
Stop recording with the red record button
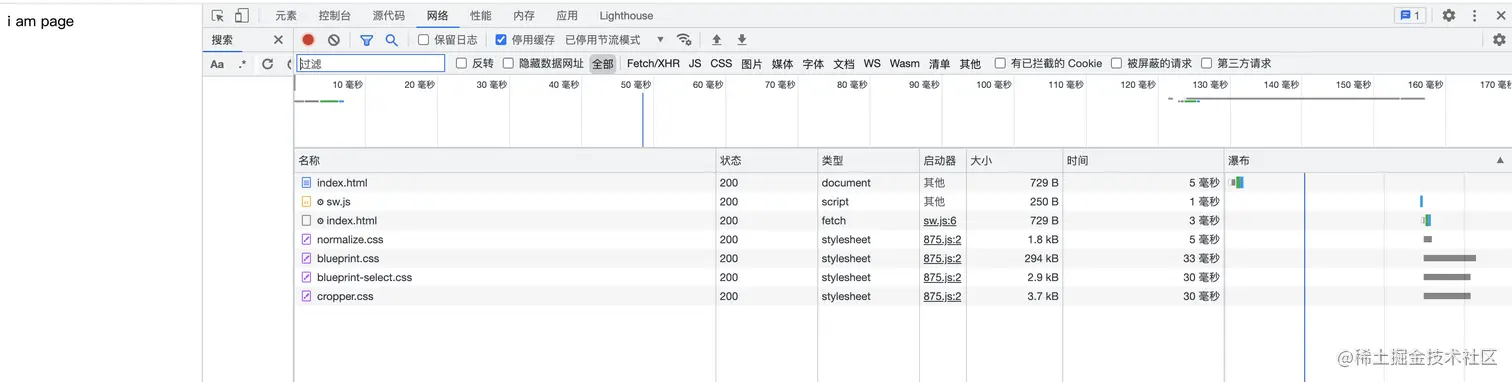pyautogui.click(x=308, y=40)
